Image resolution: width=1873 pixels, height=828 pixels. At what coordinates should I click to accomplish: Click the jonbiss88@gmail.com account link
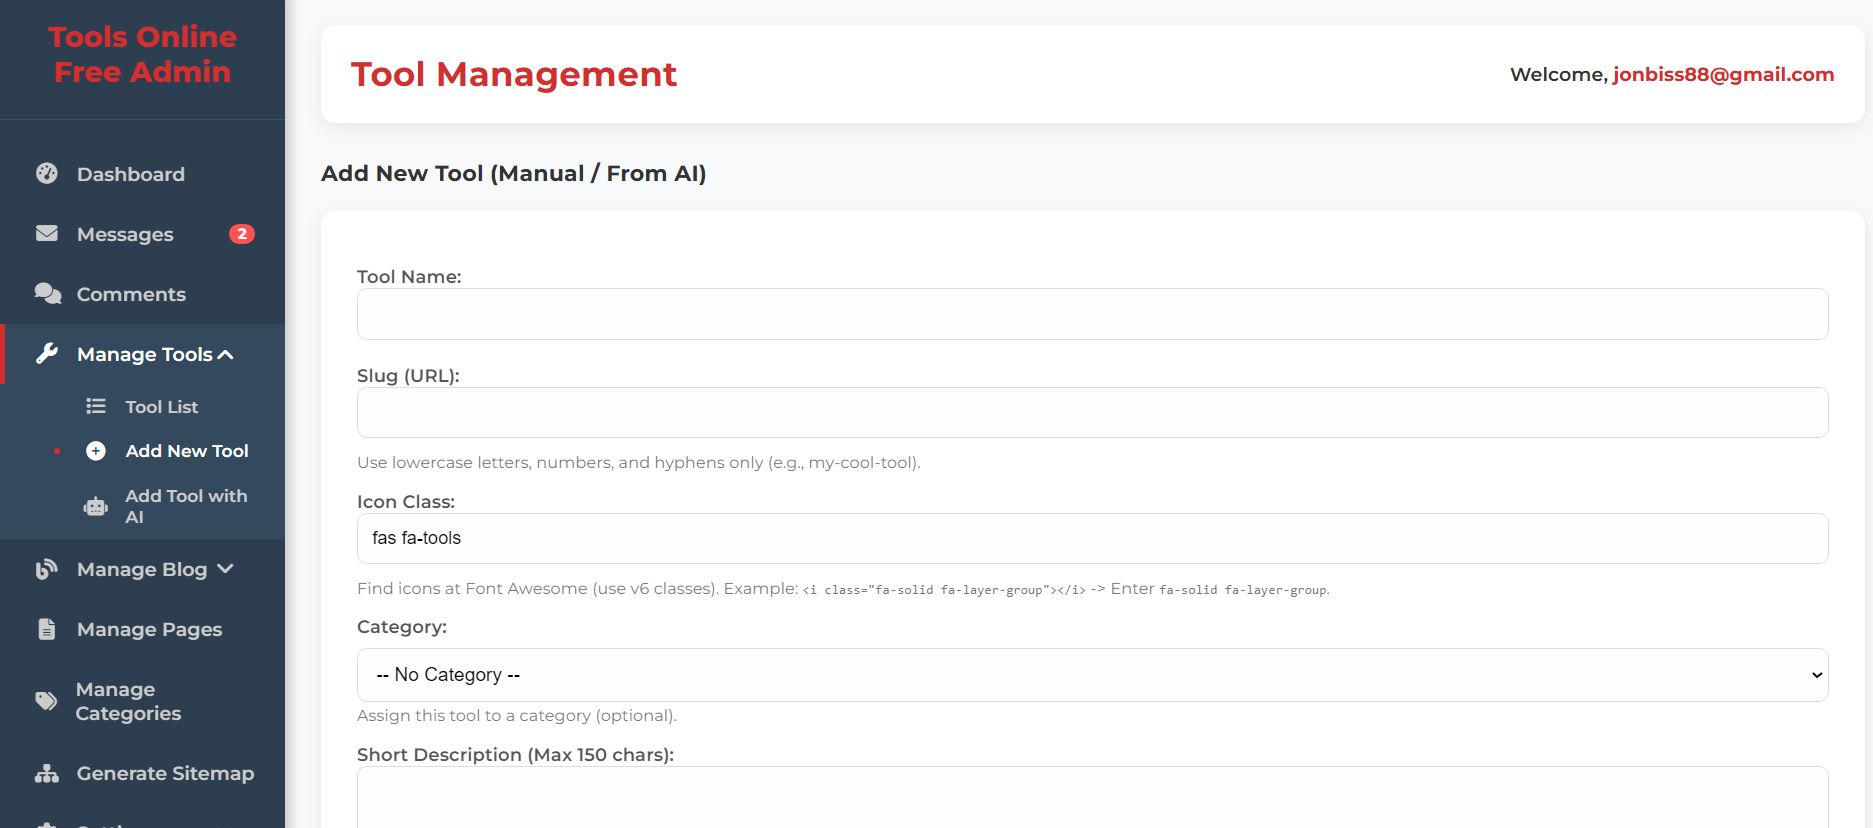point(1723,74)
